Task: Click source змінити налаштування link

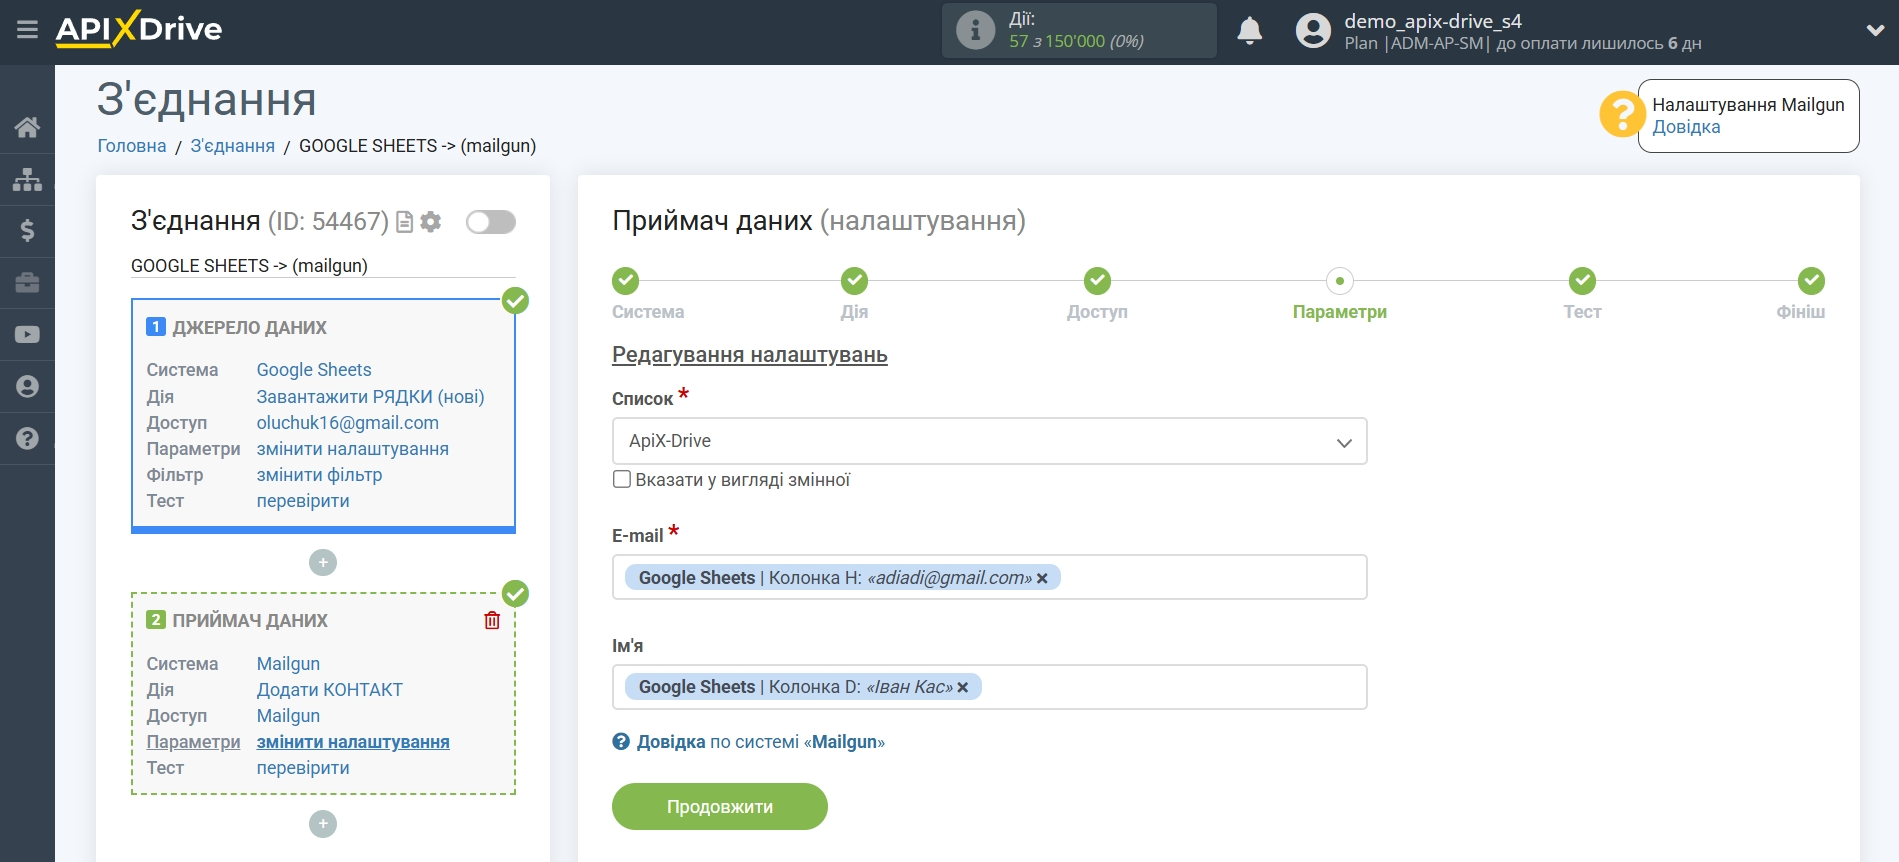Action: (x=352, y=449)
